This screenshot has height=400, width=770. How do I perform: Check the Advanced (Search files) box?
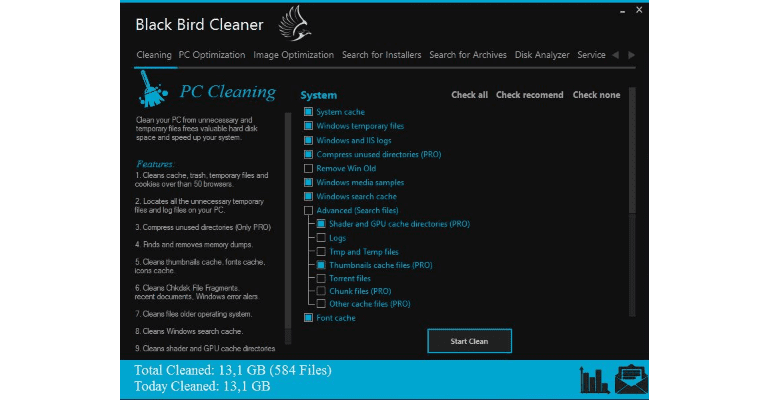pyautogui.click(x=308, y=210)
